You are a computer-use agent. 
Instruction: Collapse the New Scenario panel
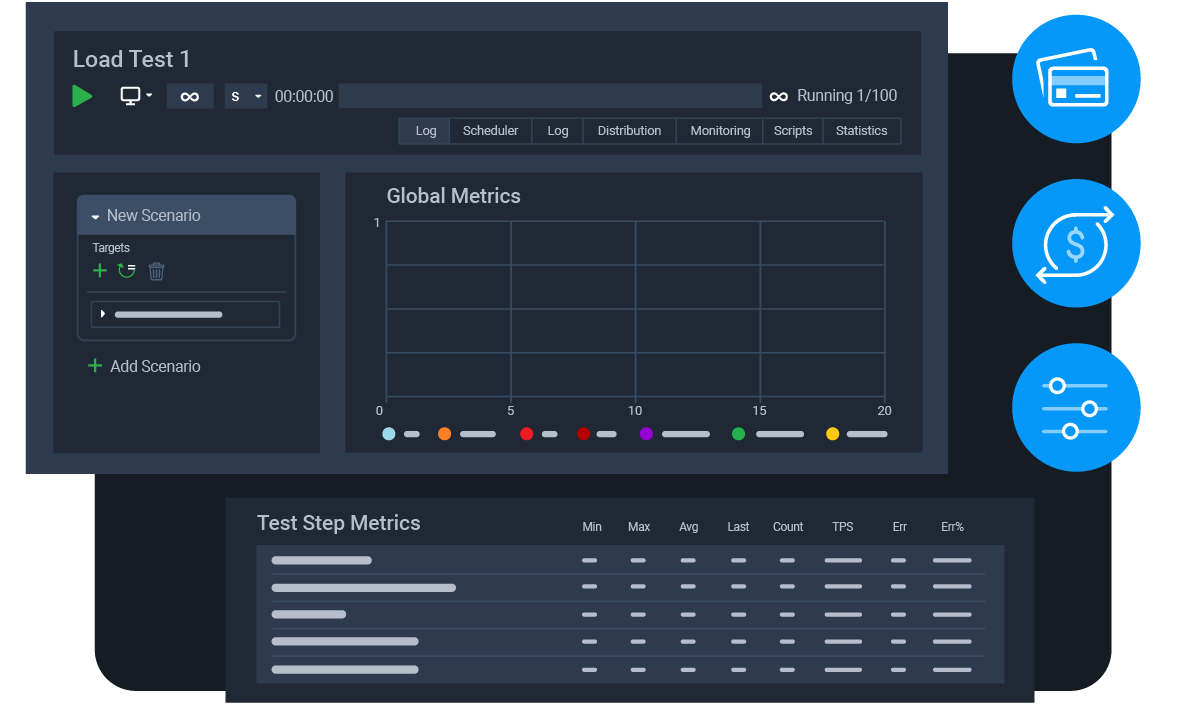click(x=95, y=217)
